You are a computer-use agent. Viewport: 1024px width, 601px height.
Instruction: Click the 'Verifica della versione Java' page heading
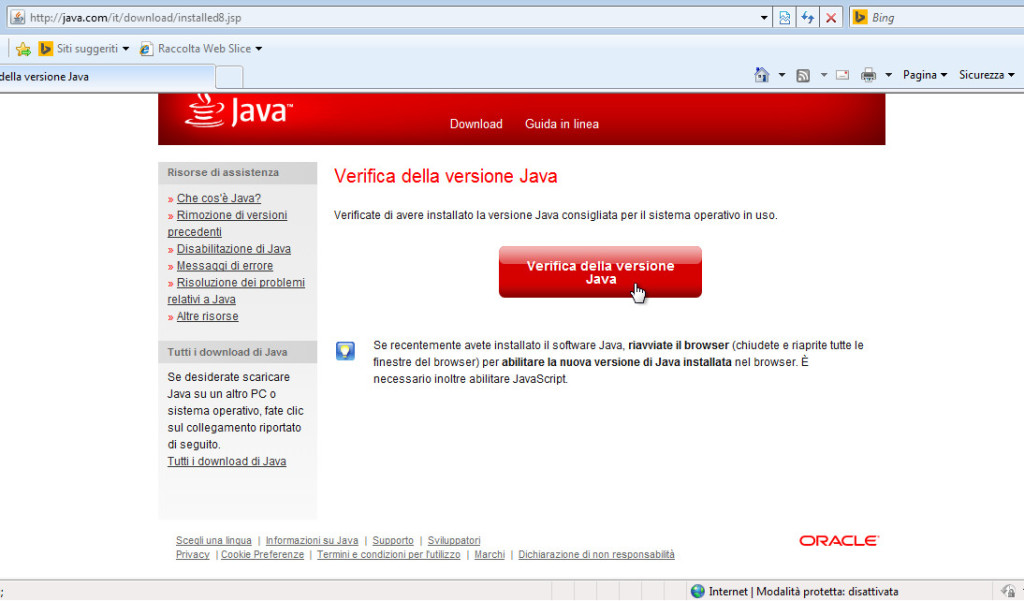[x=445, y=176]
